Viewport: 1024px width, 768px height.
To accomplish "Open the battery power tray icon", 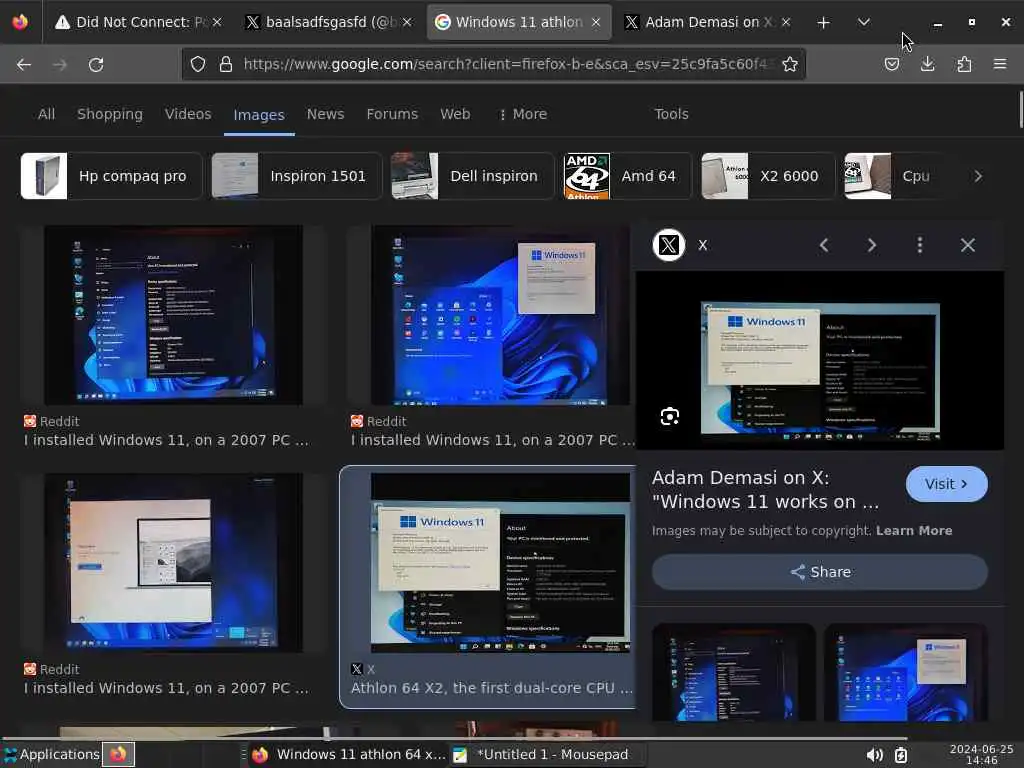I will click(x=901, y=755).
